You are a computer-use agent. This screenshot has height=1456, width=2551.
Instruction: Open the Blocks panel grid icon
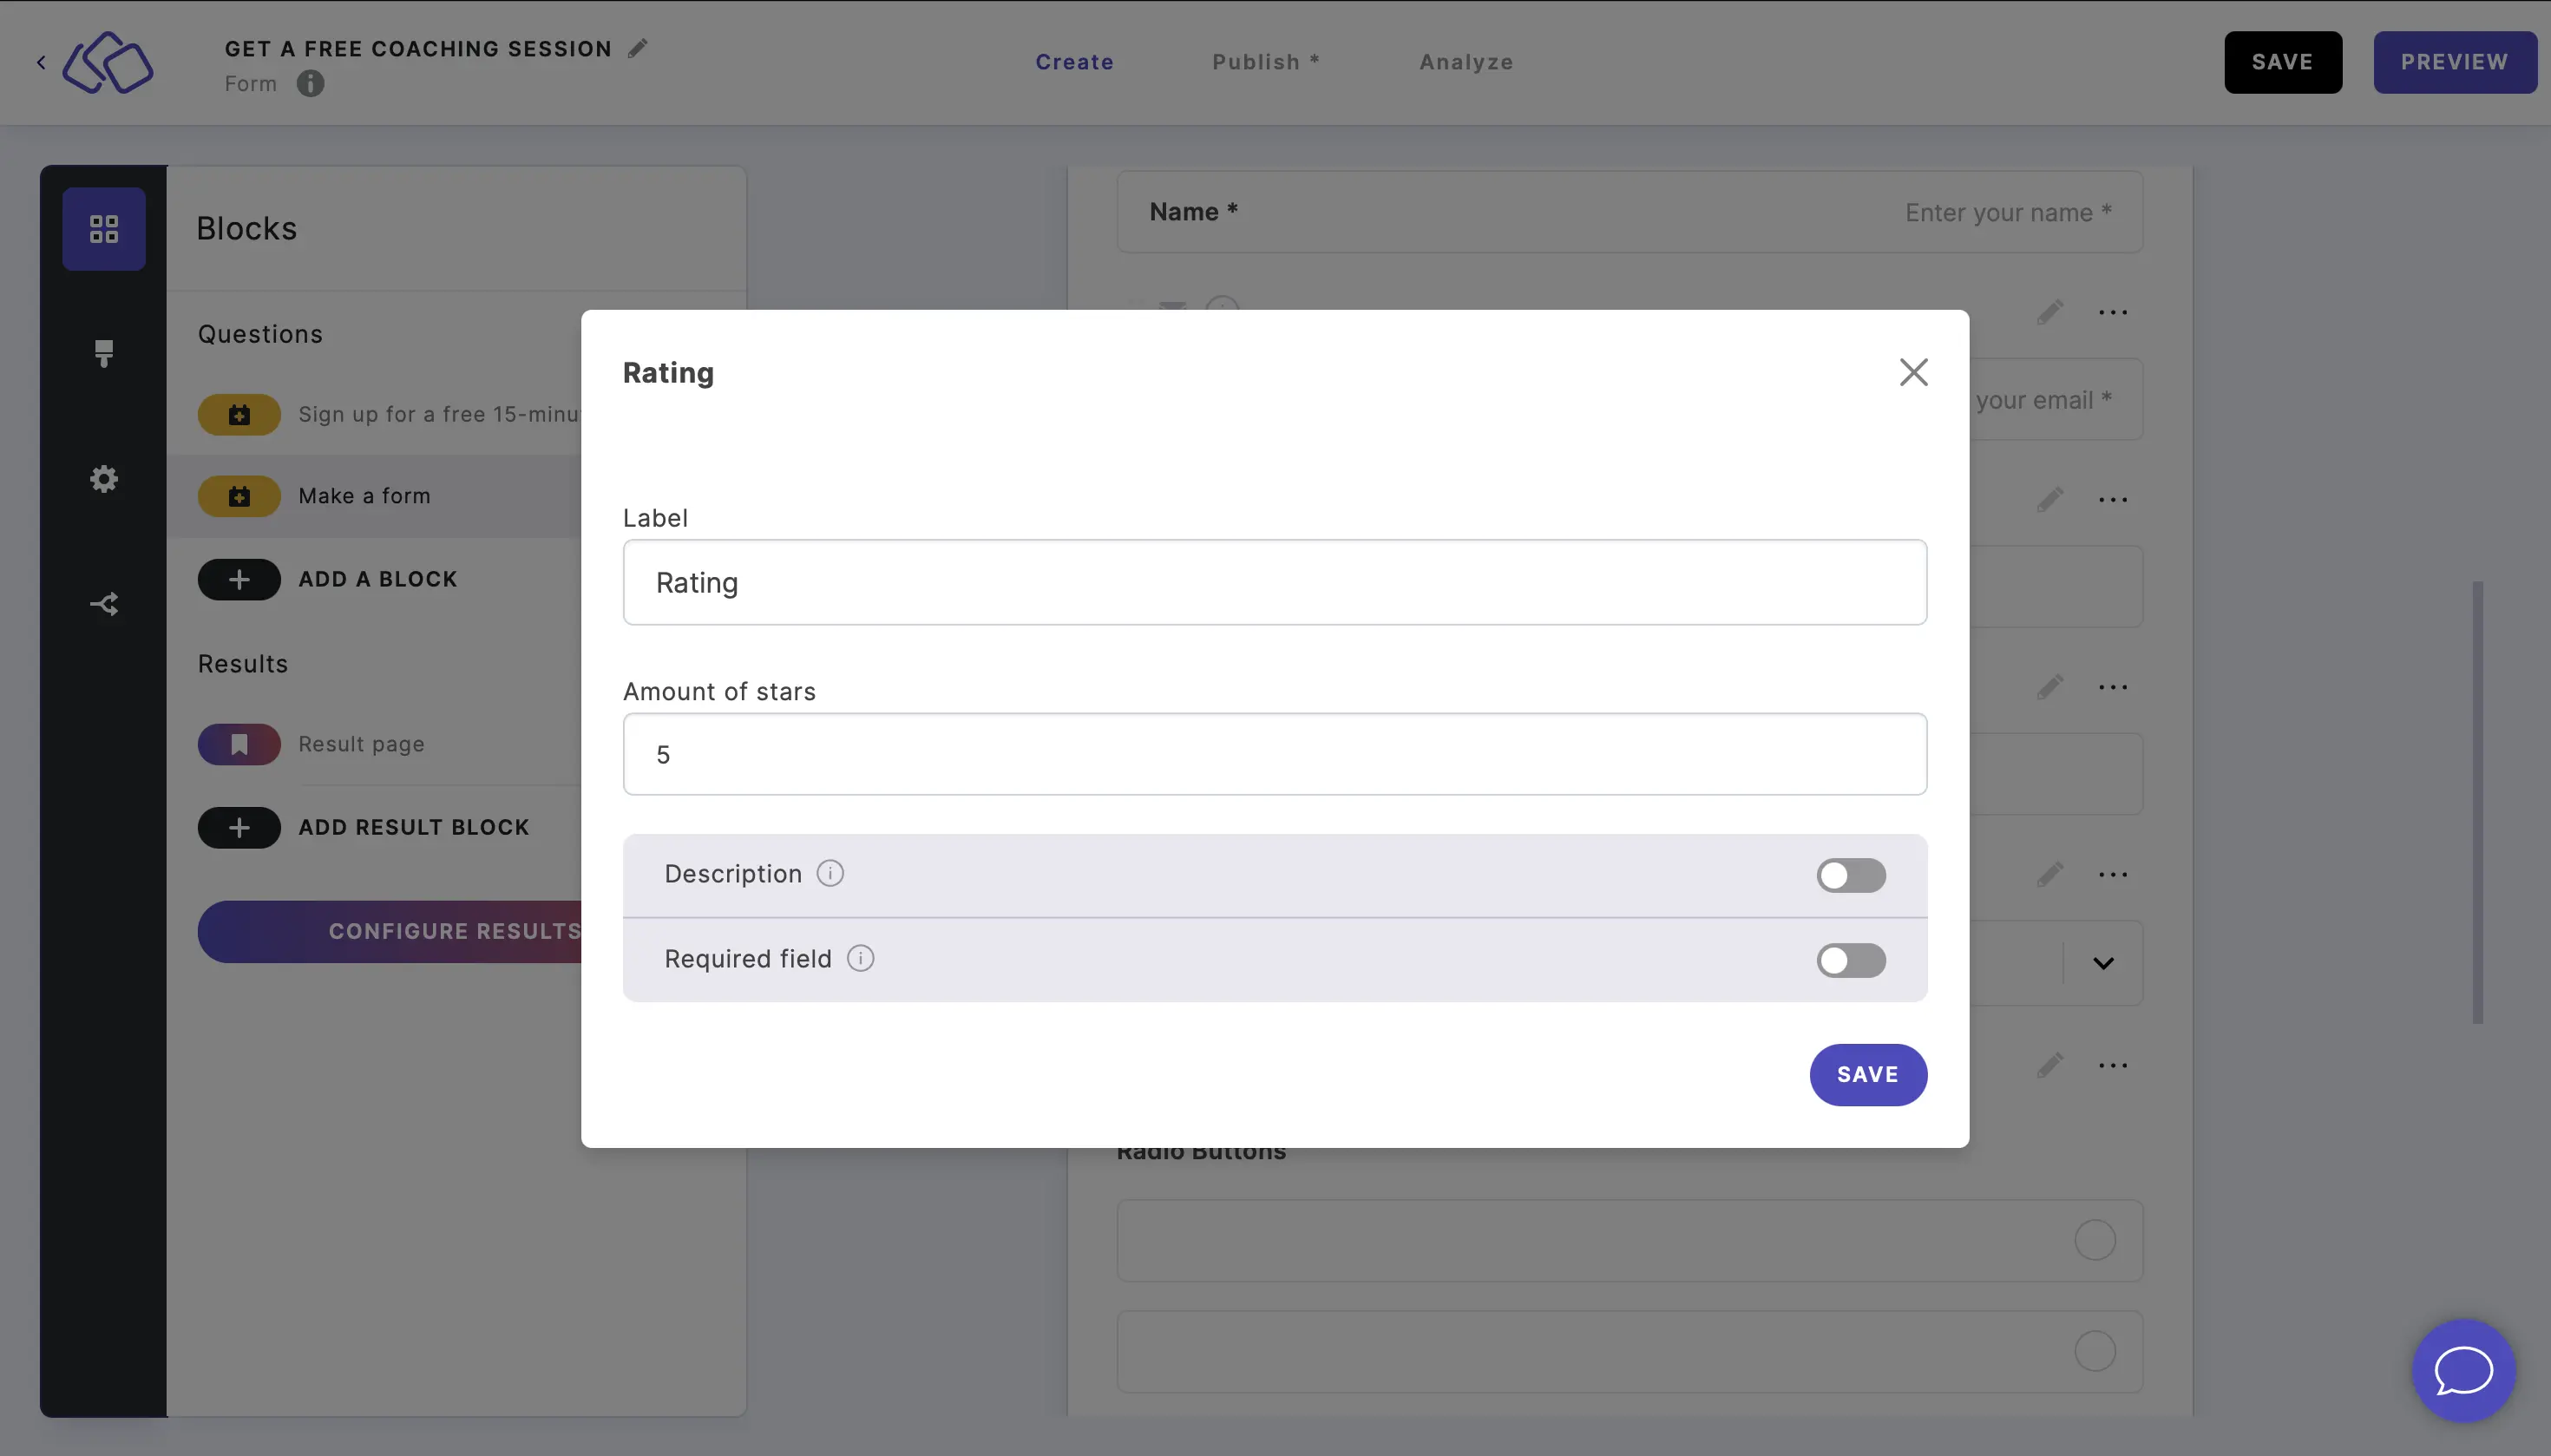(x=104, y=229)
